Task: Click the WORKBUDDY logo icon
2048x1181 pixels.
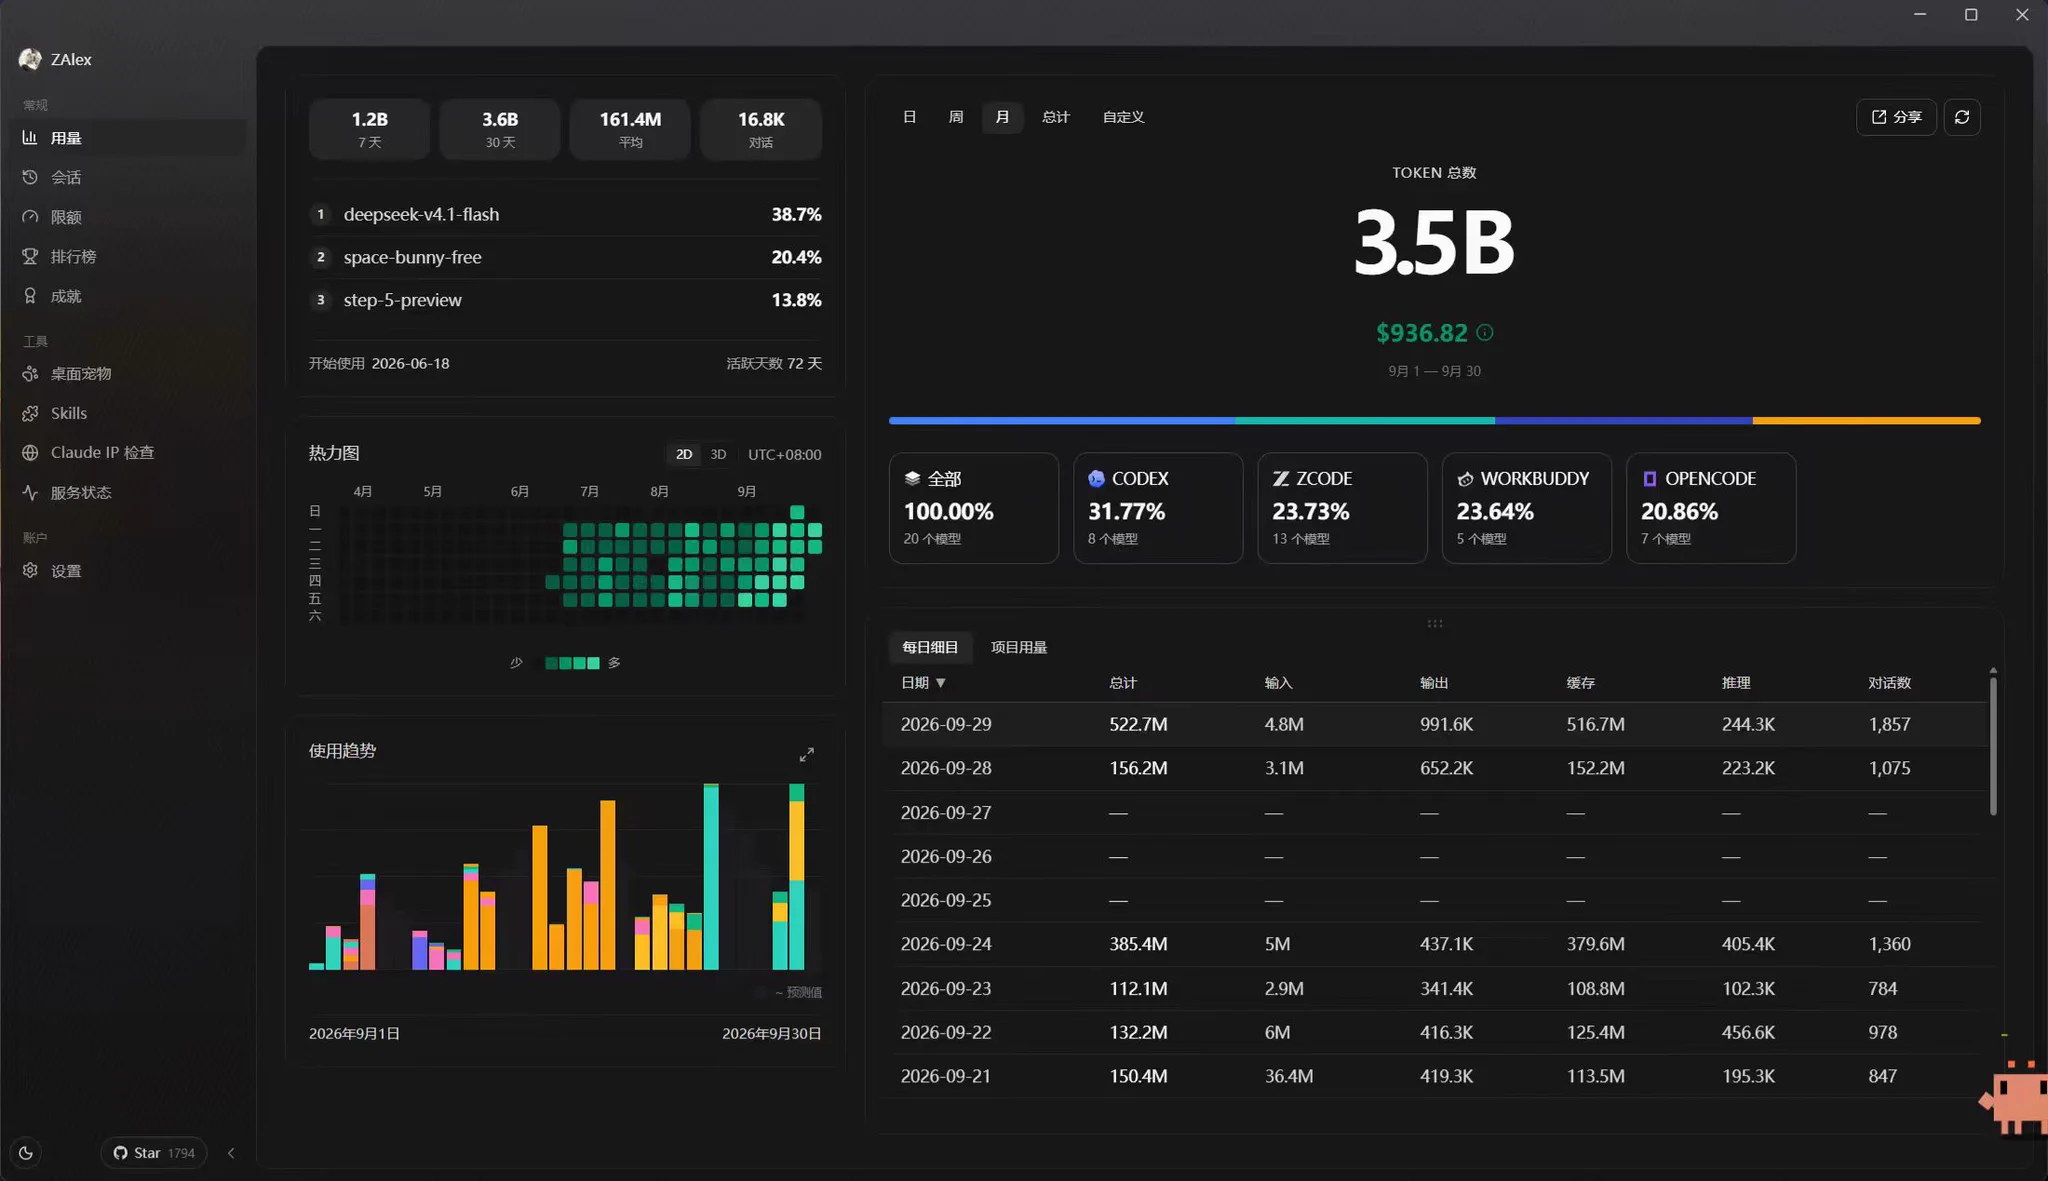Action: 1465,479
